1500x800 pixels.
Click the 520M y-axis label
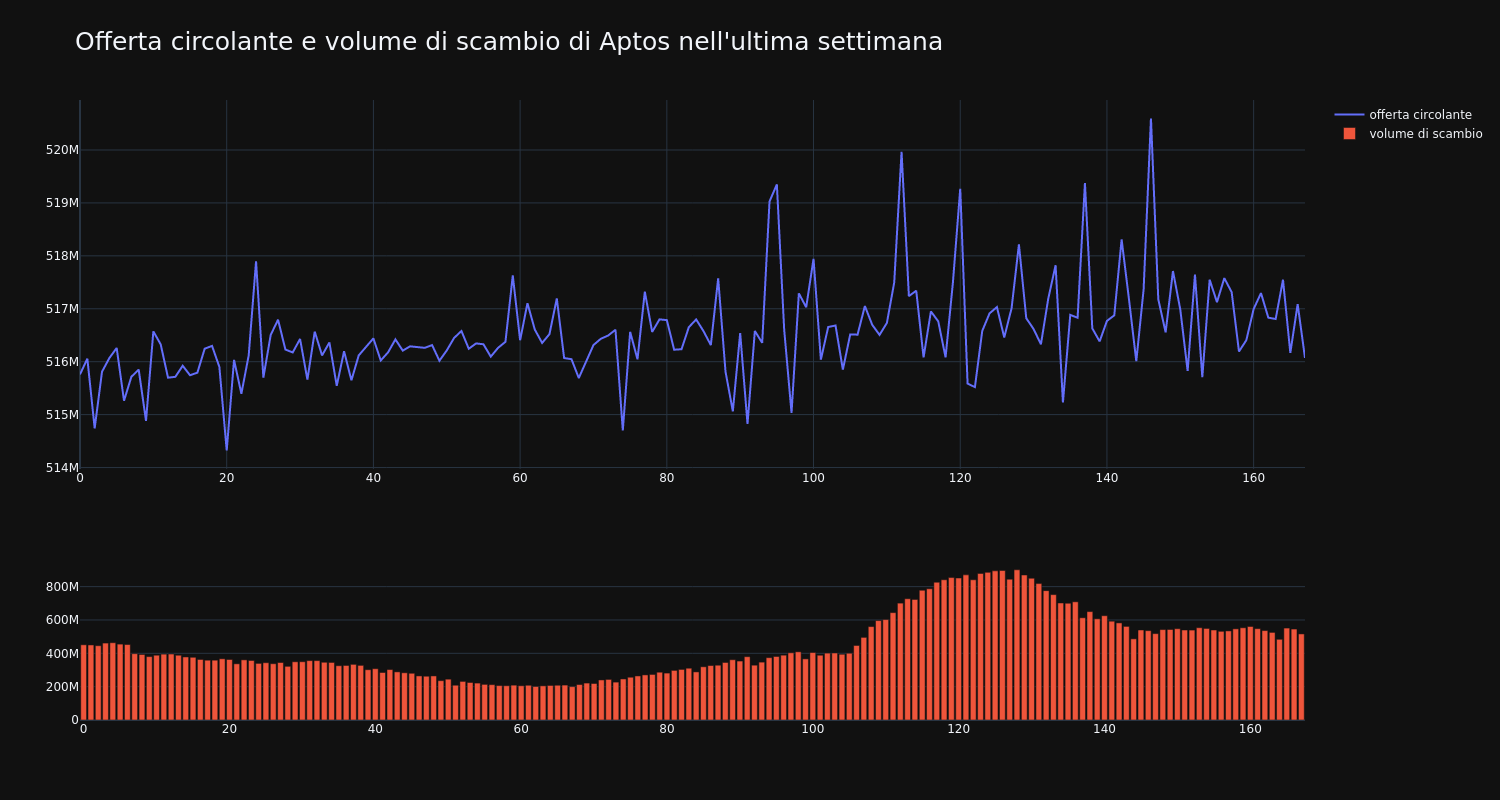coord(61,150)
